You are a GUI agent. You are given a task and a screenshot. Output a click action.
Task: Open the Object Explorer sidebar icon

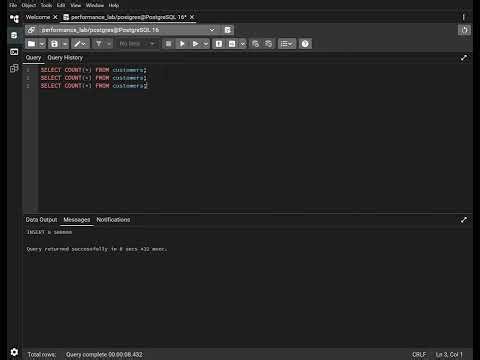(x=14, y=19)
